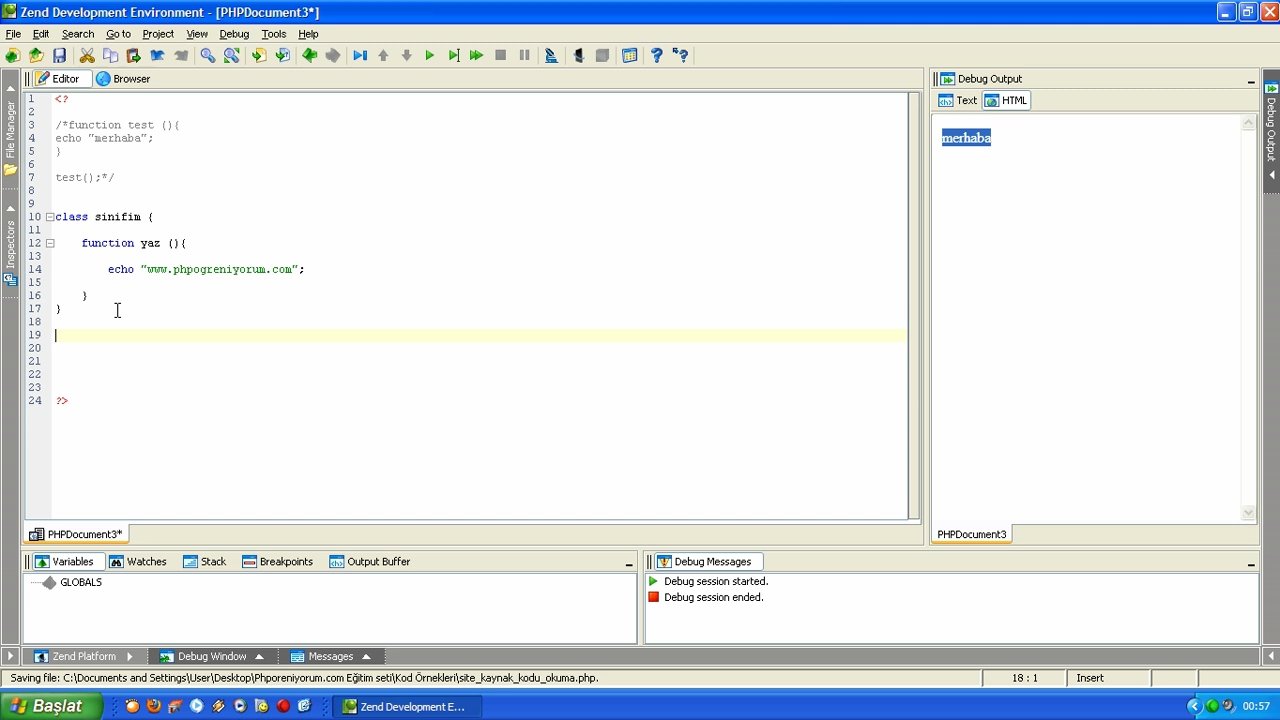Click the Run to Cursor icon
Screen dimensions: 1280x720
click(x=453, y=56)
